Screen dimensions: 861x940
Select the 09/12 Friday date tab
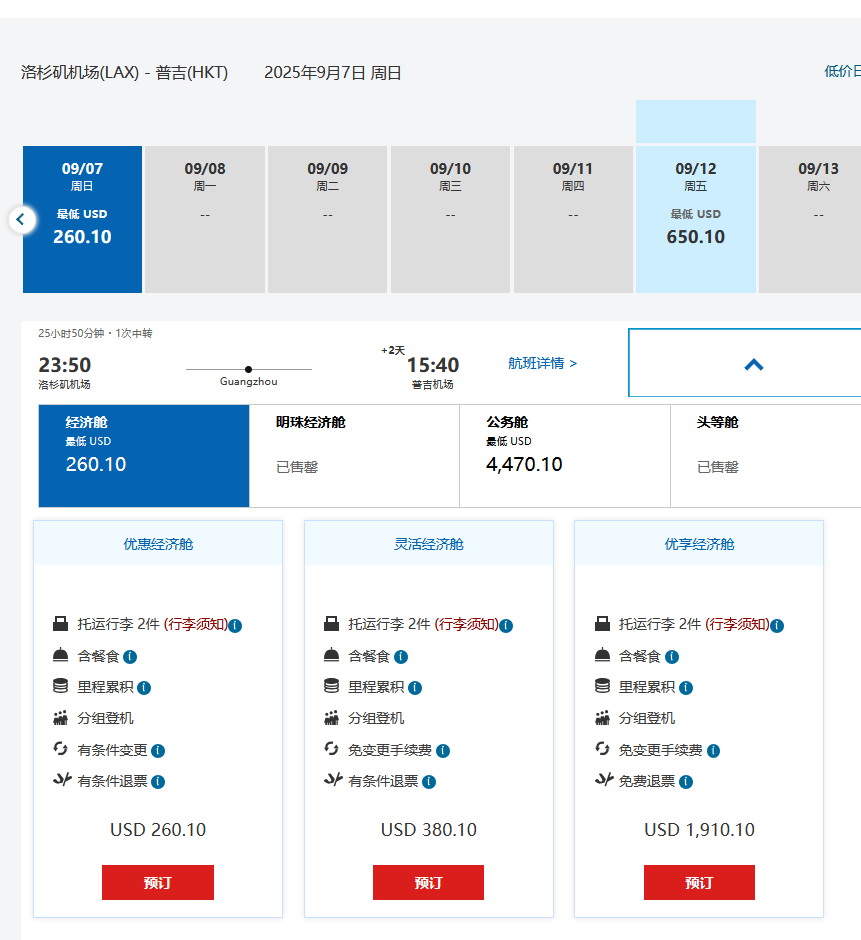pyautogui.click(x=695, y=218)
